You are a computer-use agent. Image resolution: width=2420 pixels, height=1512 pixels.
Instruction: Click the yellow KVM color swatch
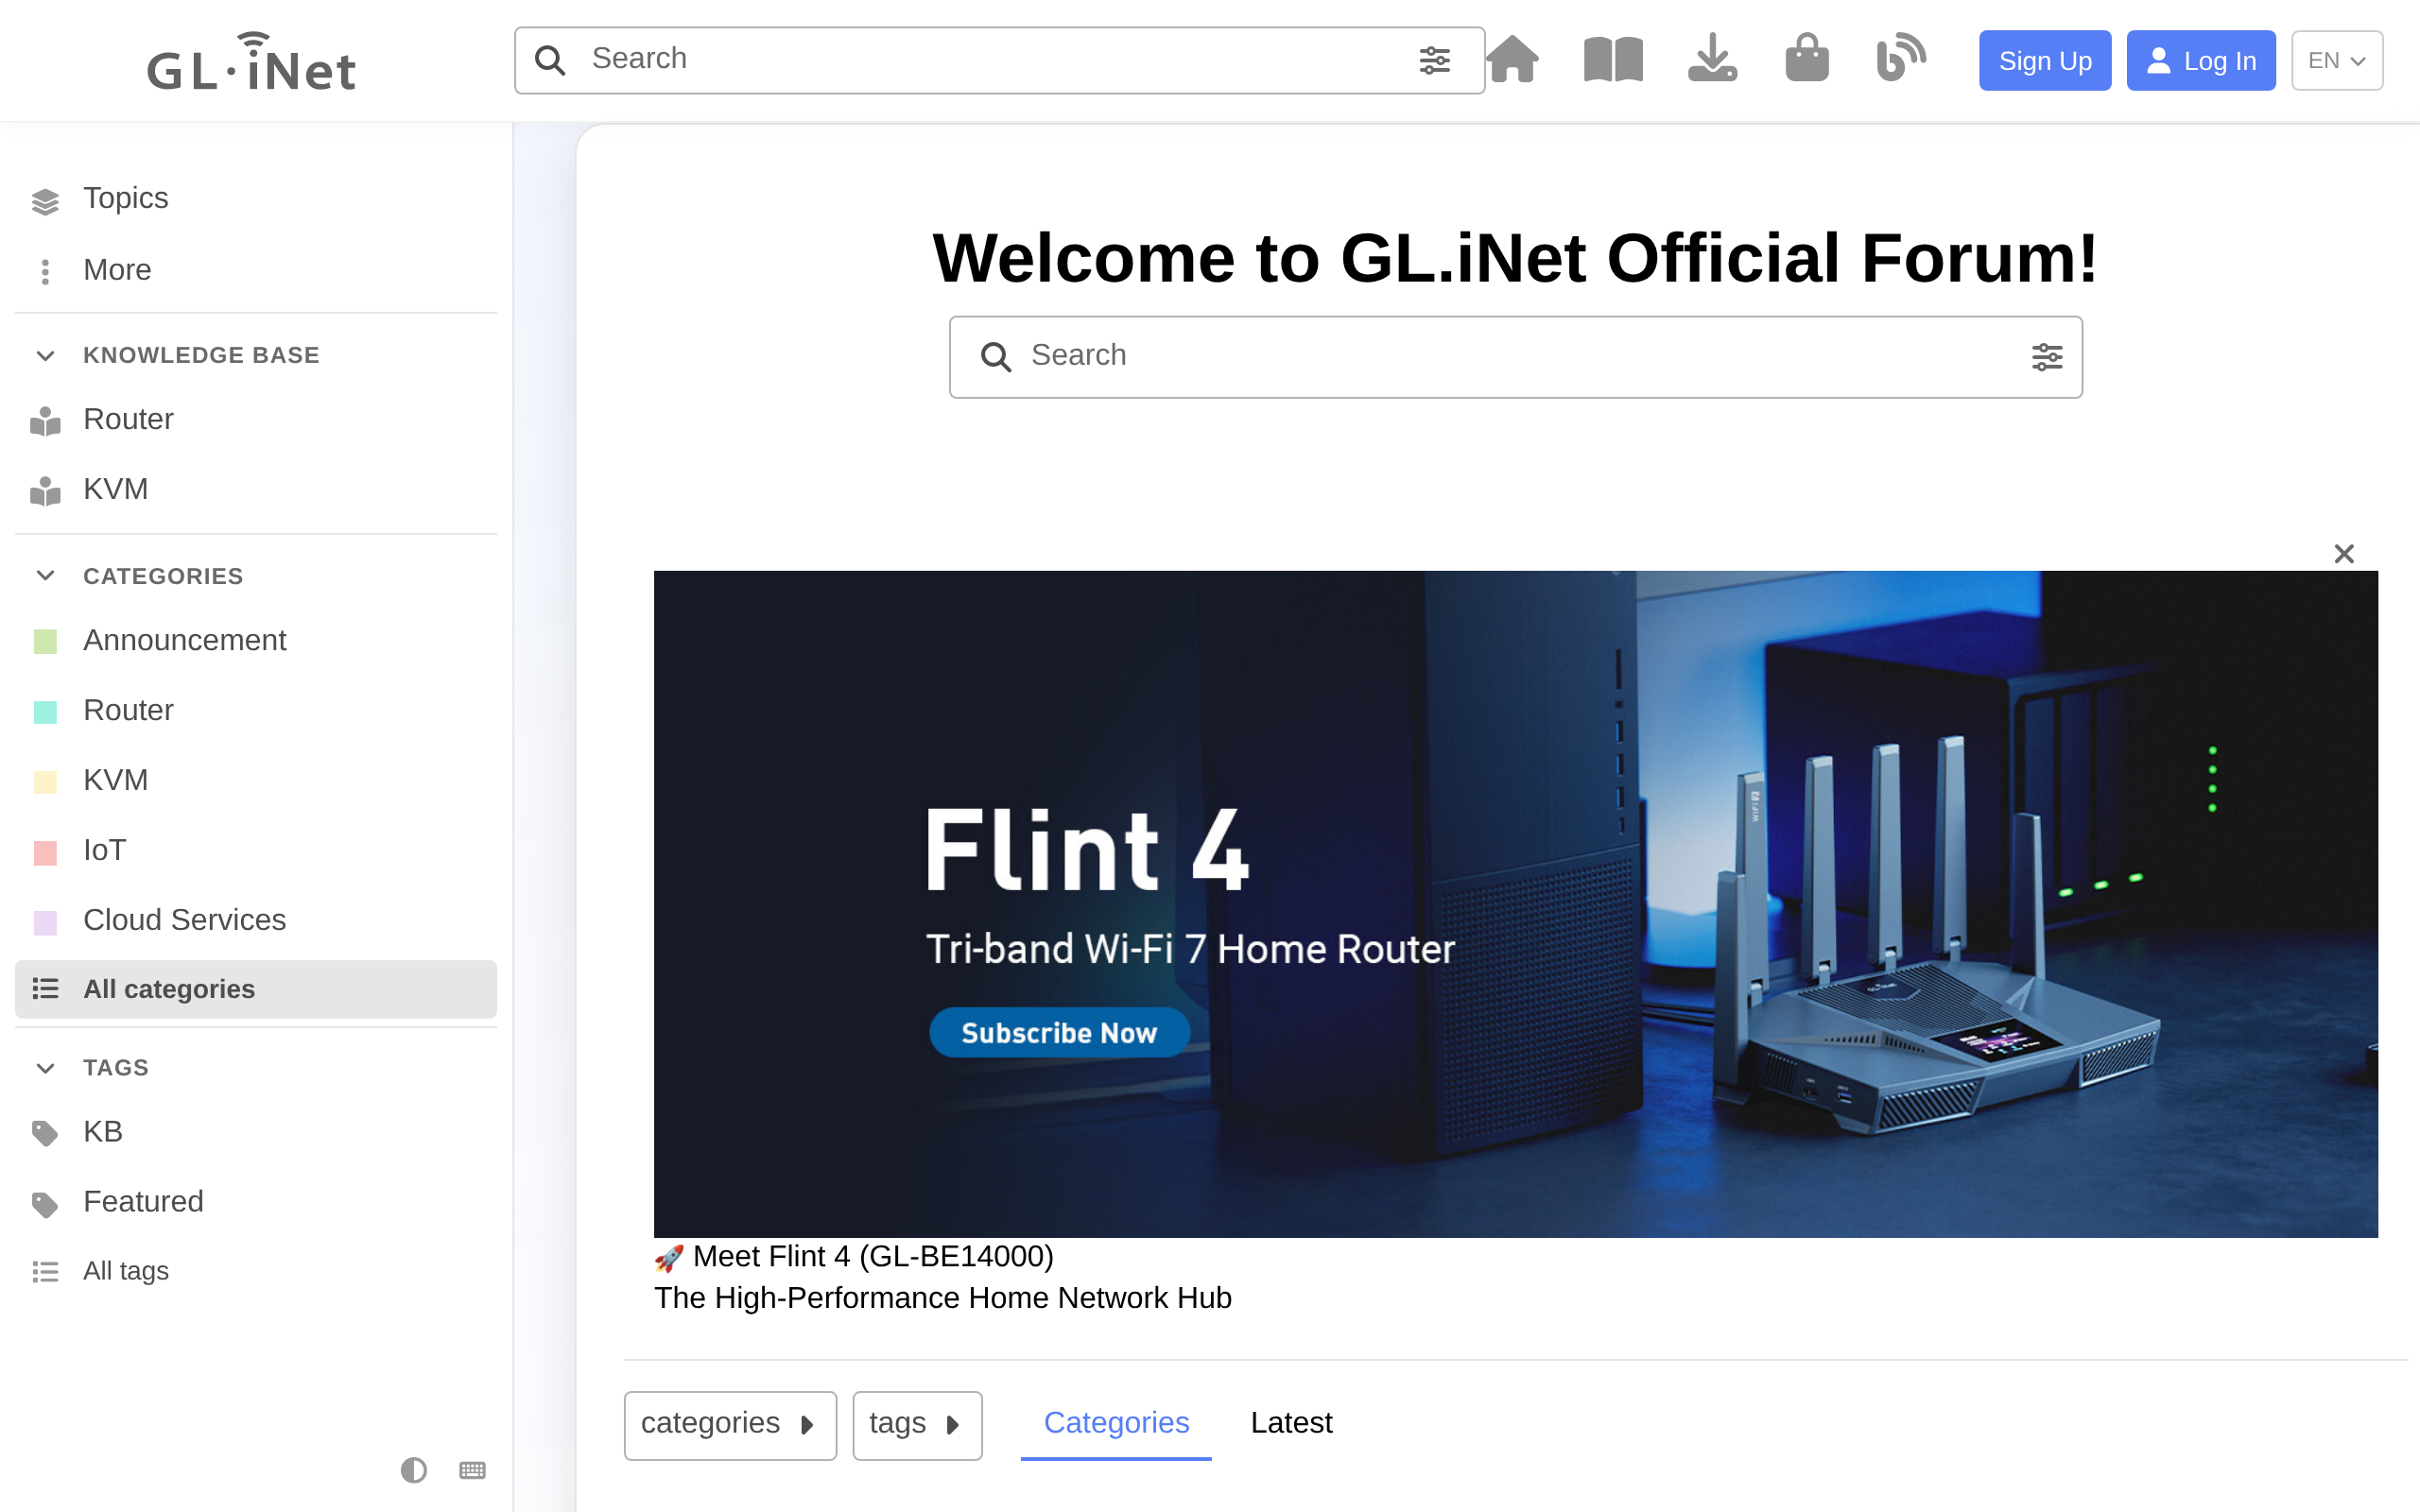45,781
